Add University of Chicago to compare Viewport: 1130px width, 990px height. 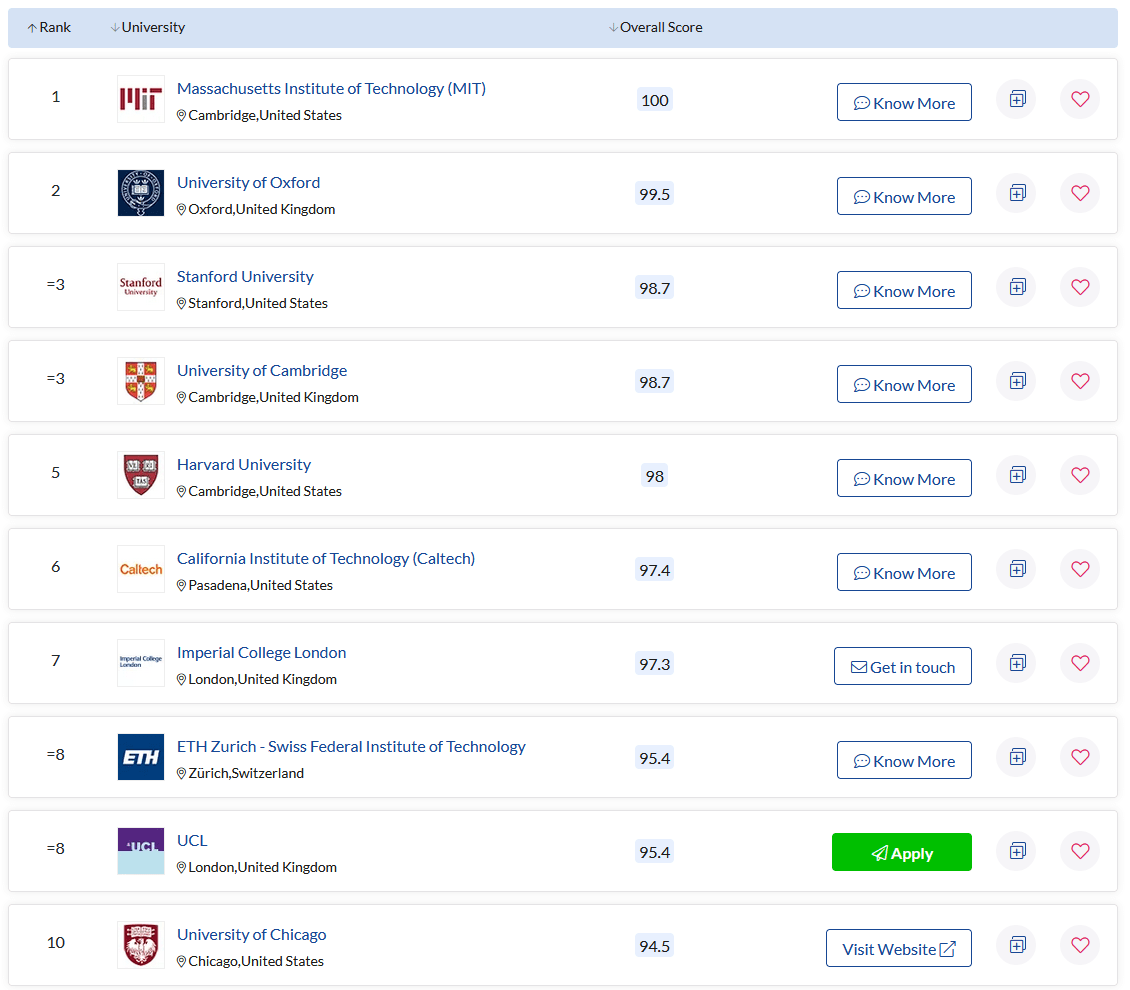[x=1017, y=945]
